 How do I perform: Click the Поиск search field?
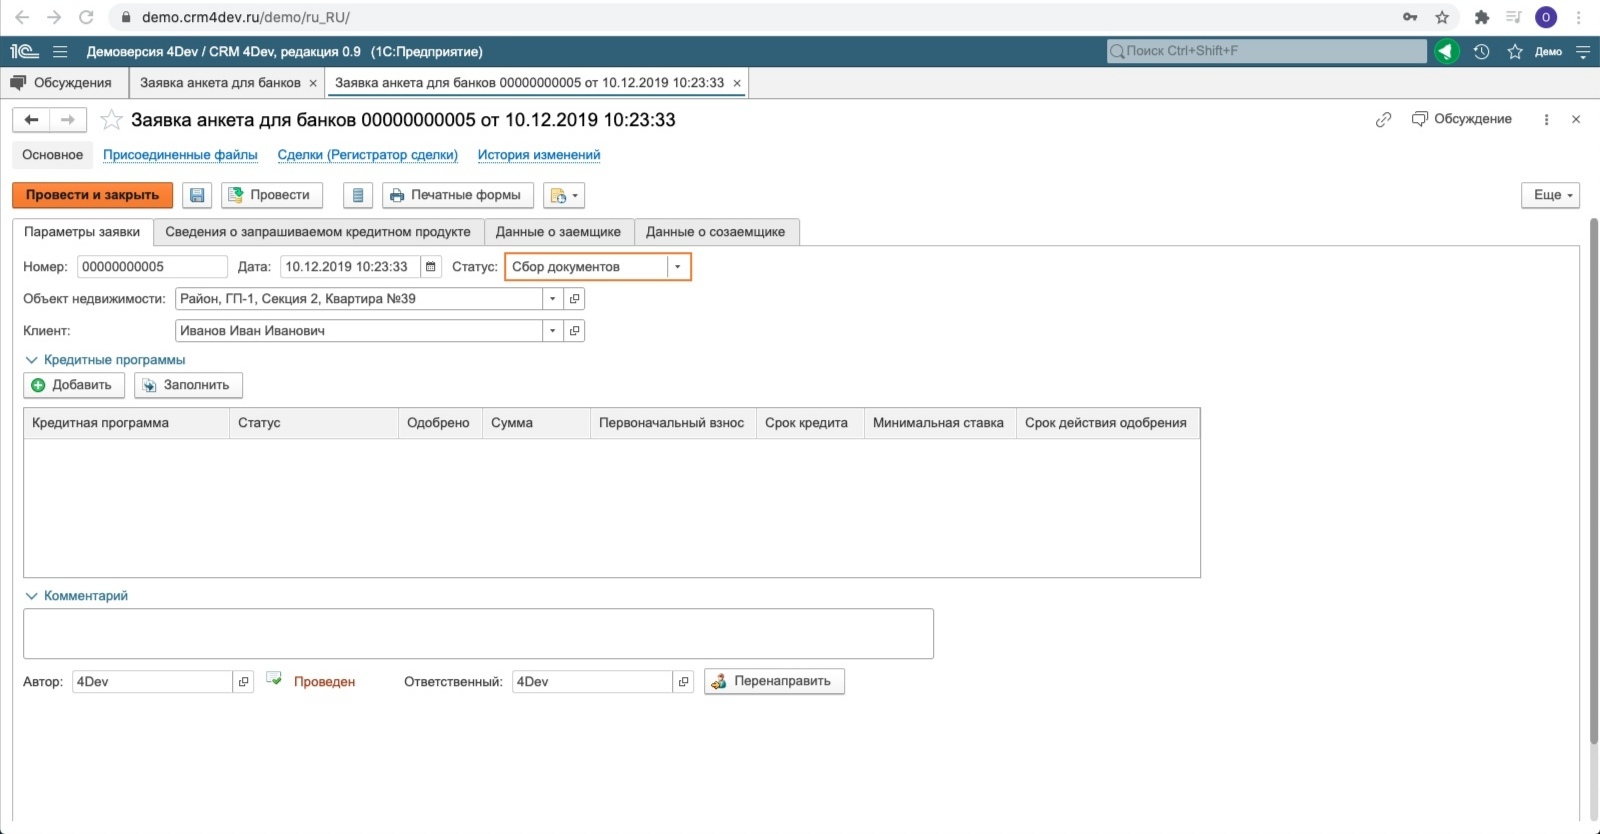pyautogui.click(x=1267, y=51)
